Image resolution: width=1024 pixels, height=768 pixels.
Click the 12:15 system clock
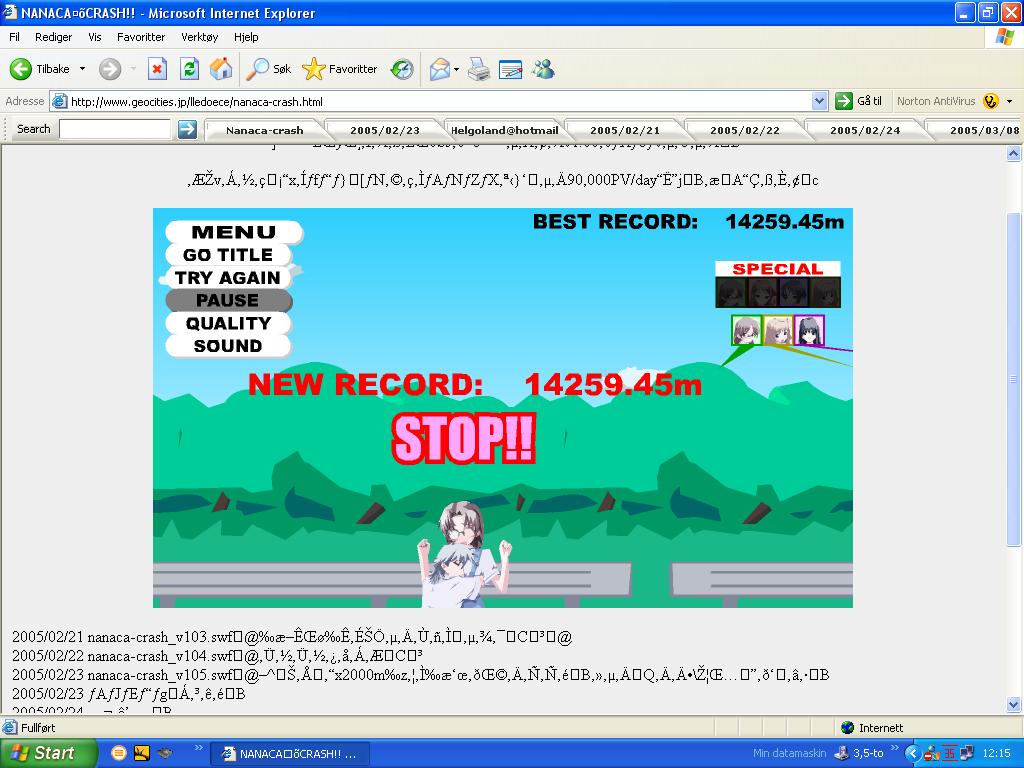pos(997,753)
